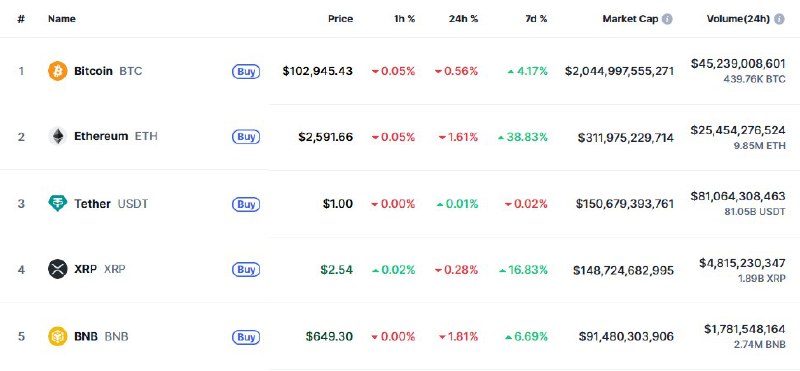Sort by the 24h % column header

click(x=463, y=19)
